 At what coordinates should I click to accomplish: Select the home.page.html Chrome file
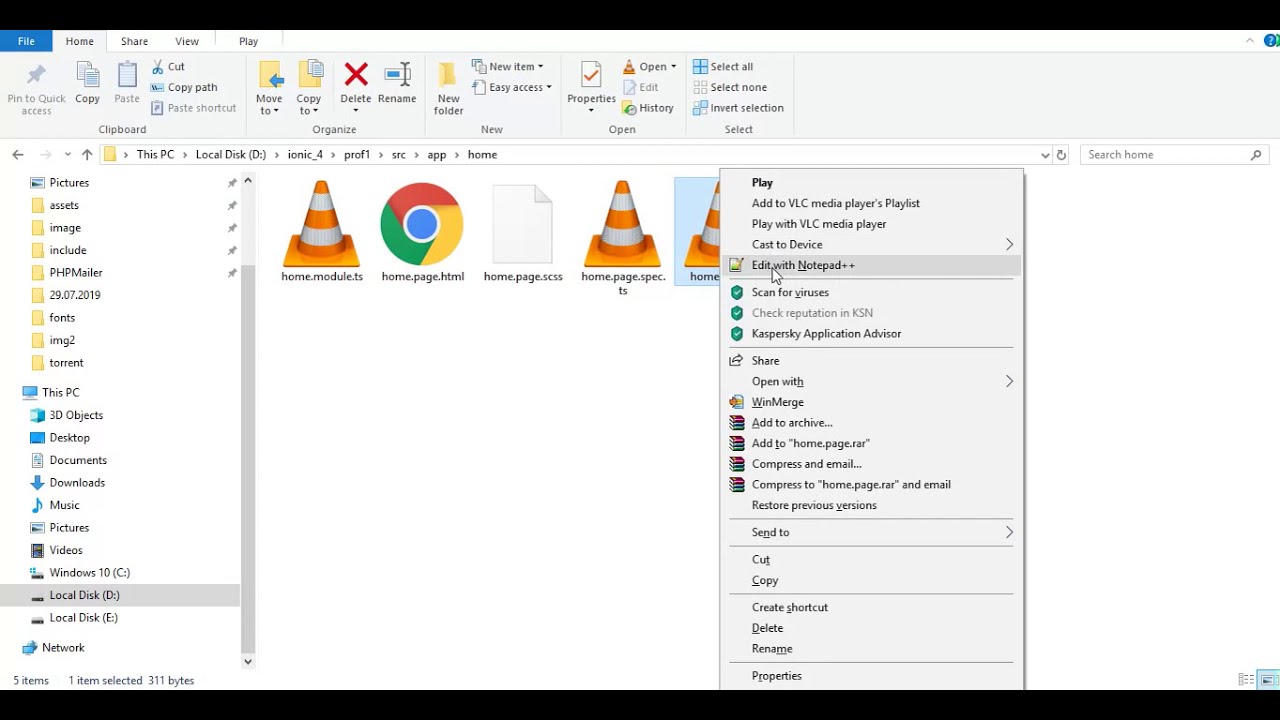422,232
